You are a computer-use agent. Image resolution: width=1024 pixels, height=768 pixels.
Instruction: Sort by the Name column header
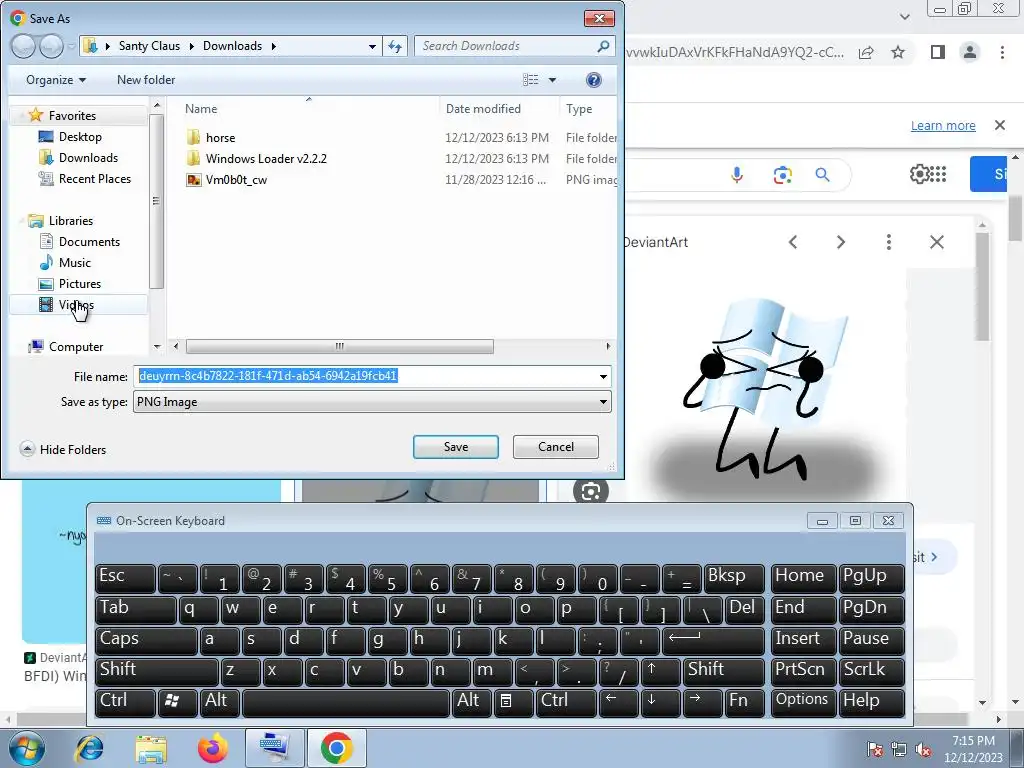201,108
